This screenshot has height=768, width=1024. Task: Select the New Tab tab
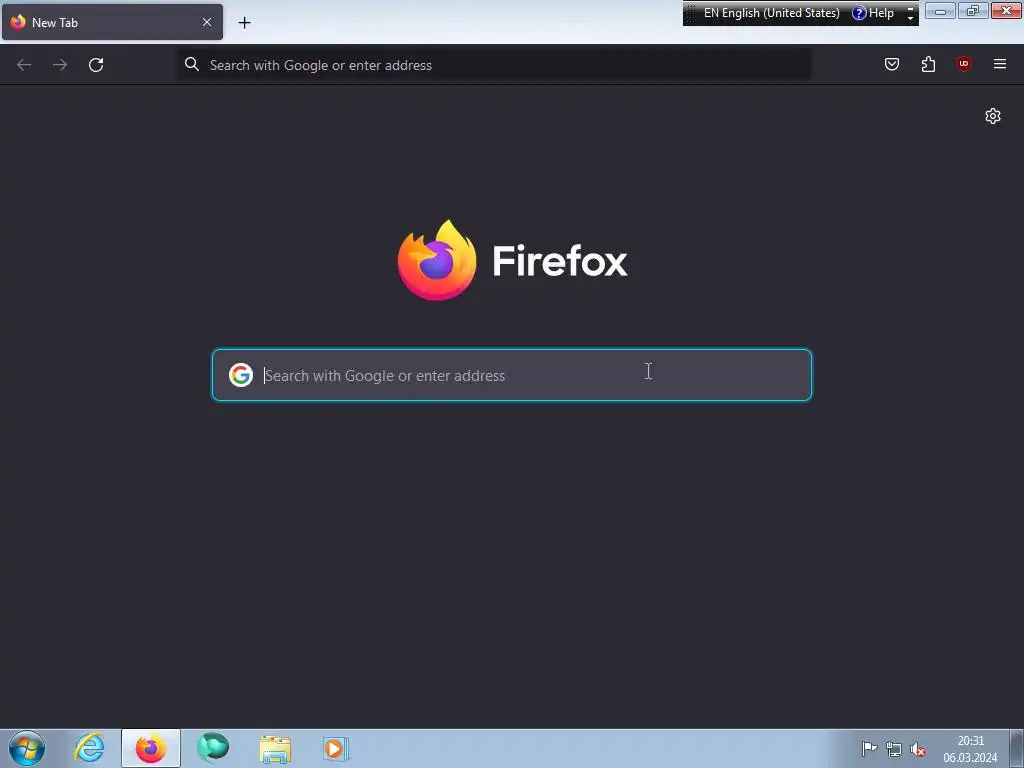click(112, 22)
